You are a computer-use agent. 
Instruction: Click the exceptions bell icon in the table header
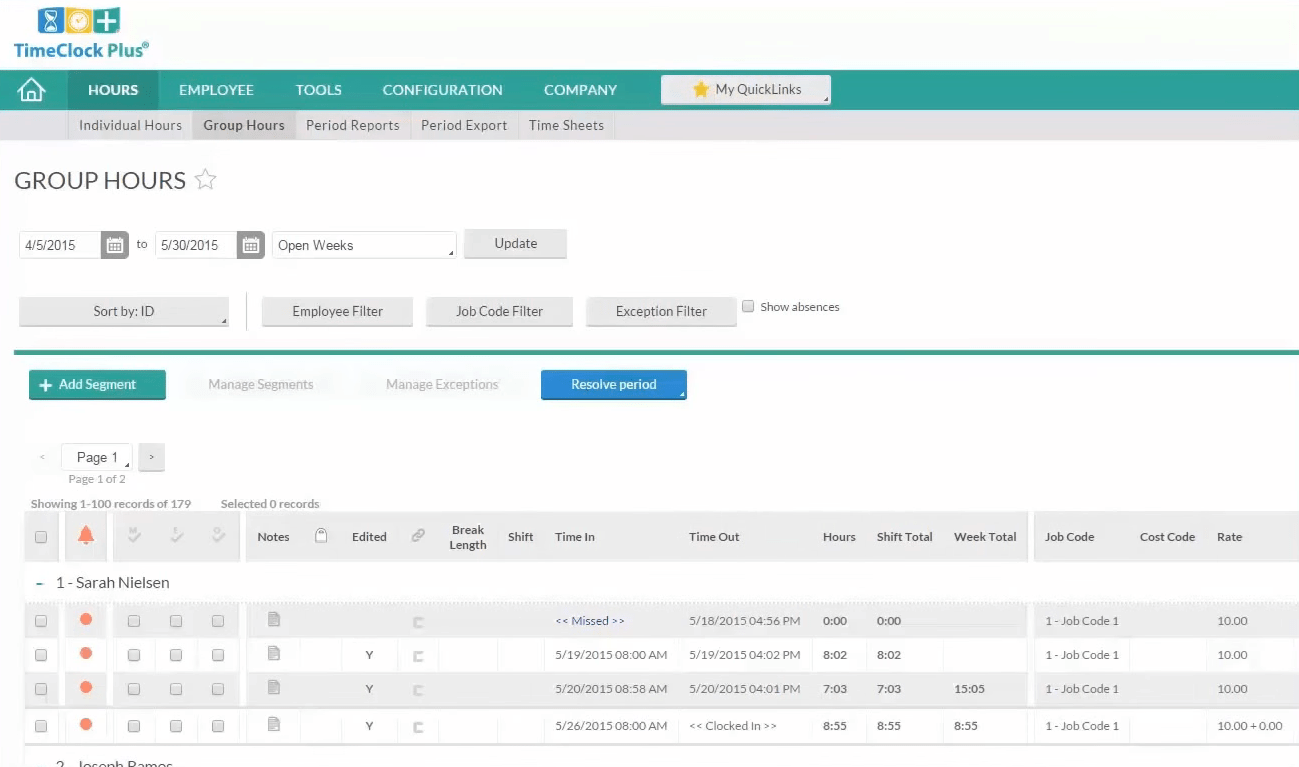click(x=85, y=536)
